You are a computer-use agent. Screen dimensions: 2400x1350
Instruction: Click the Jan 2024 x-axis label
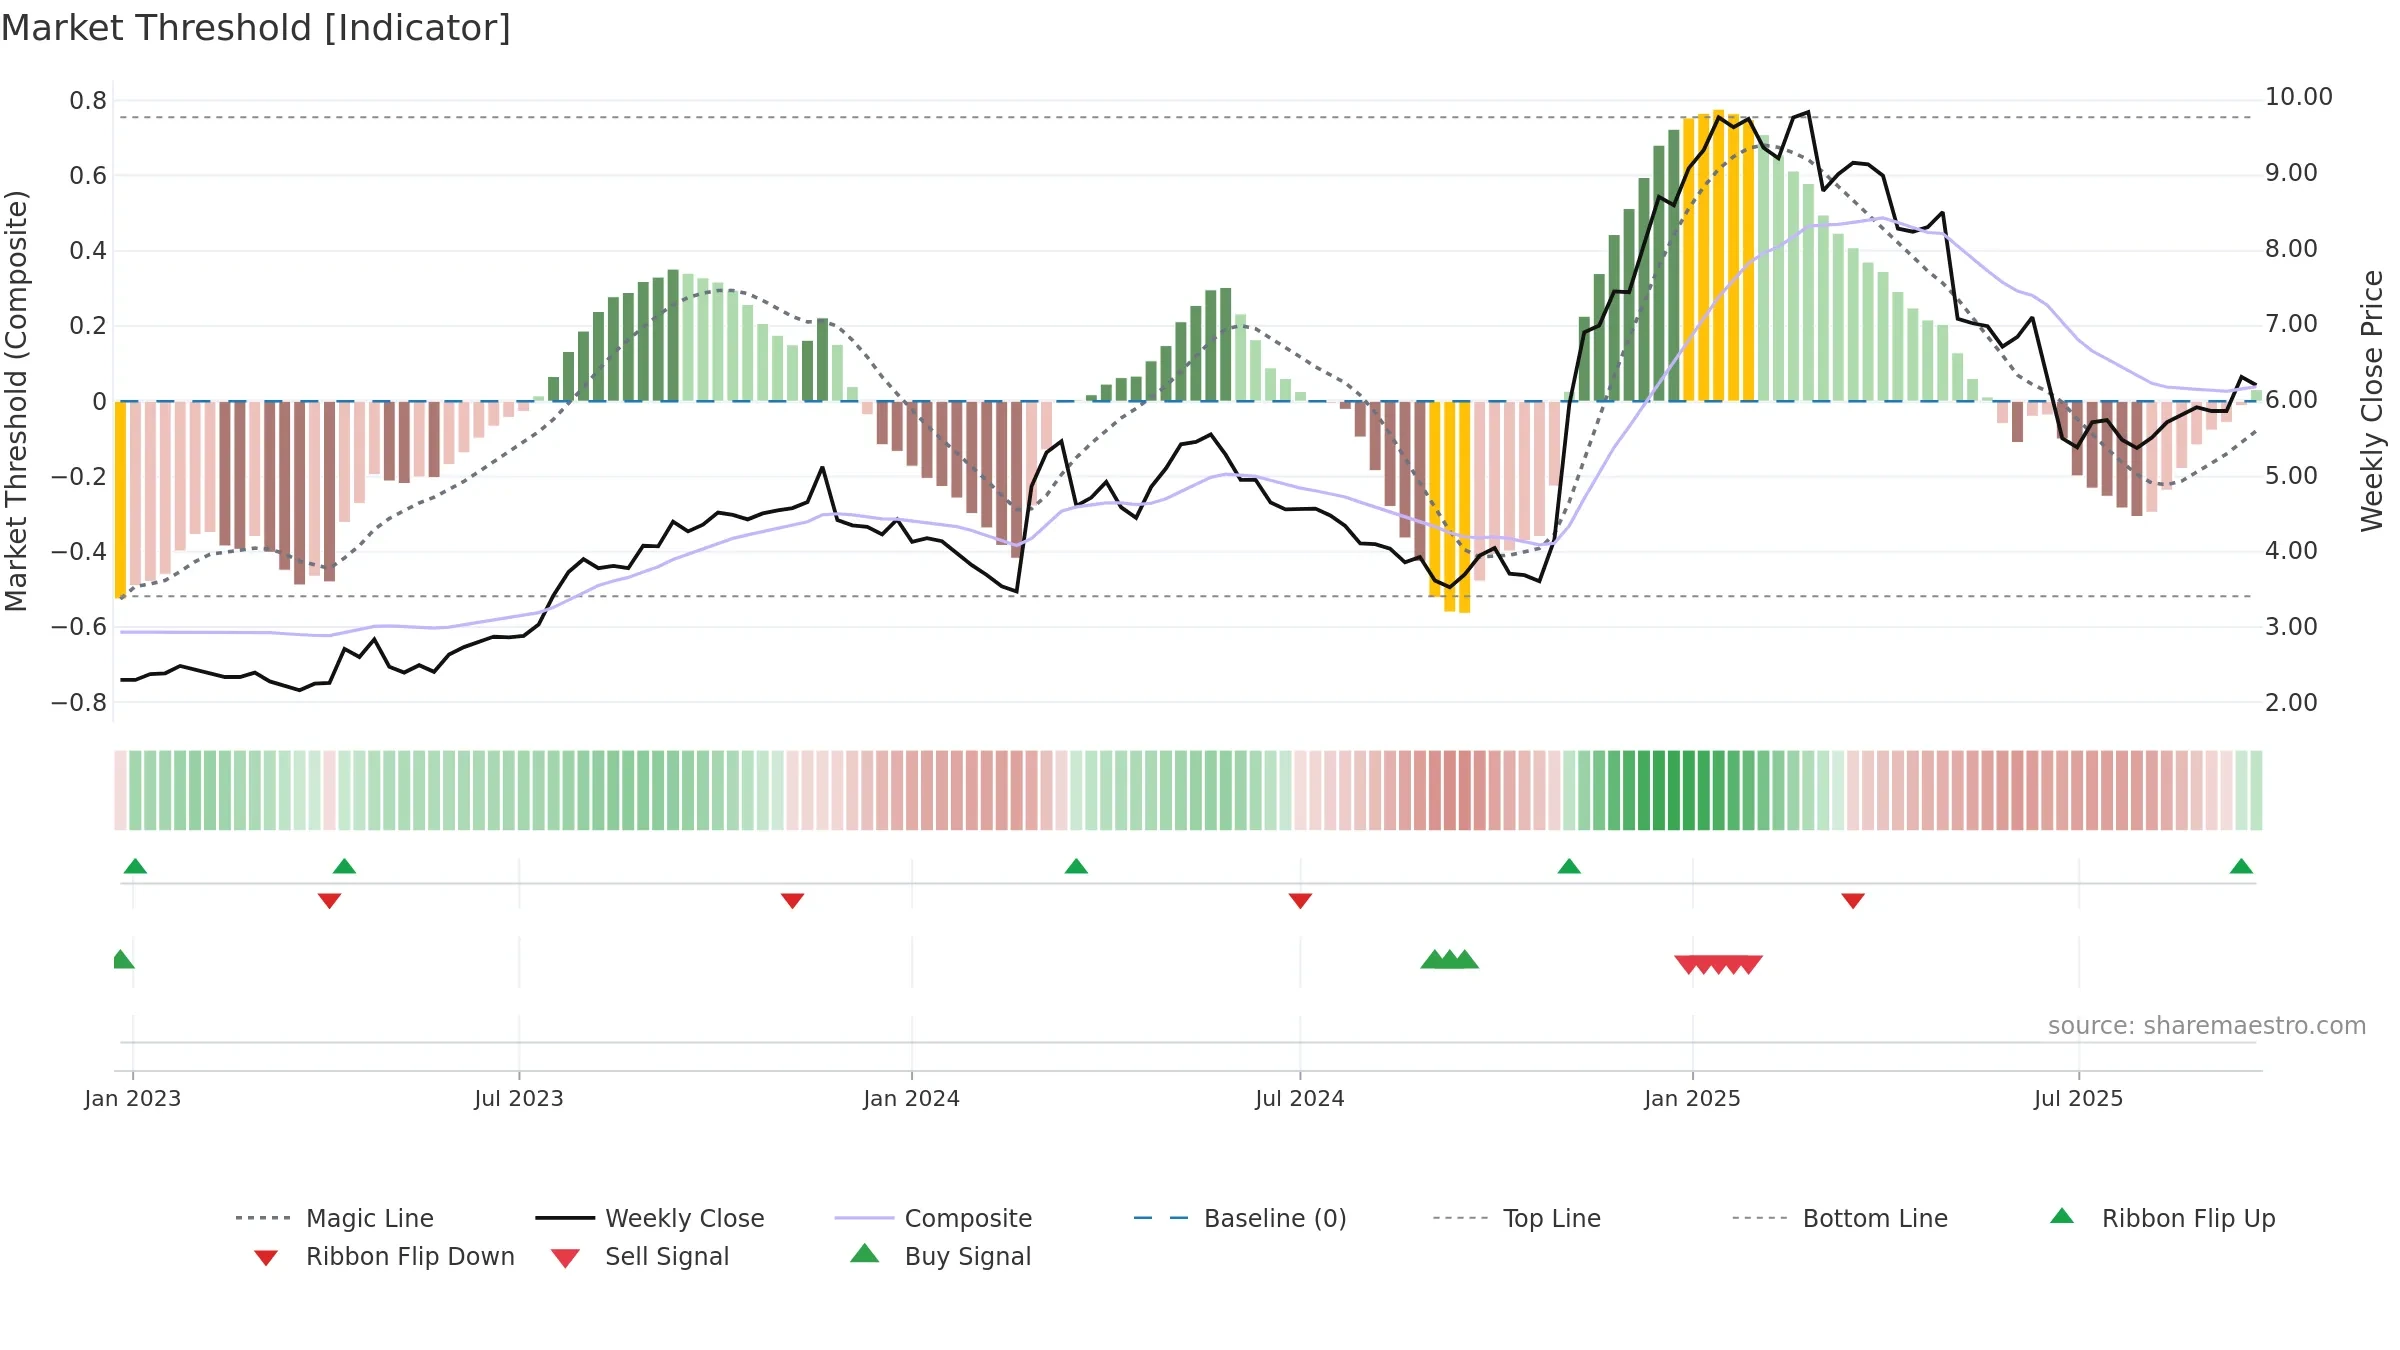912,1098
